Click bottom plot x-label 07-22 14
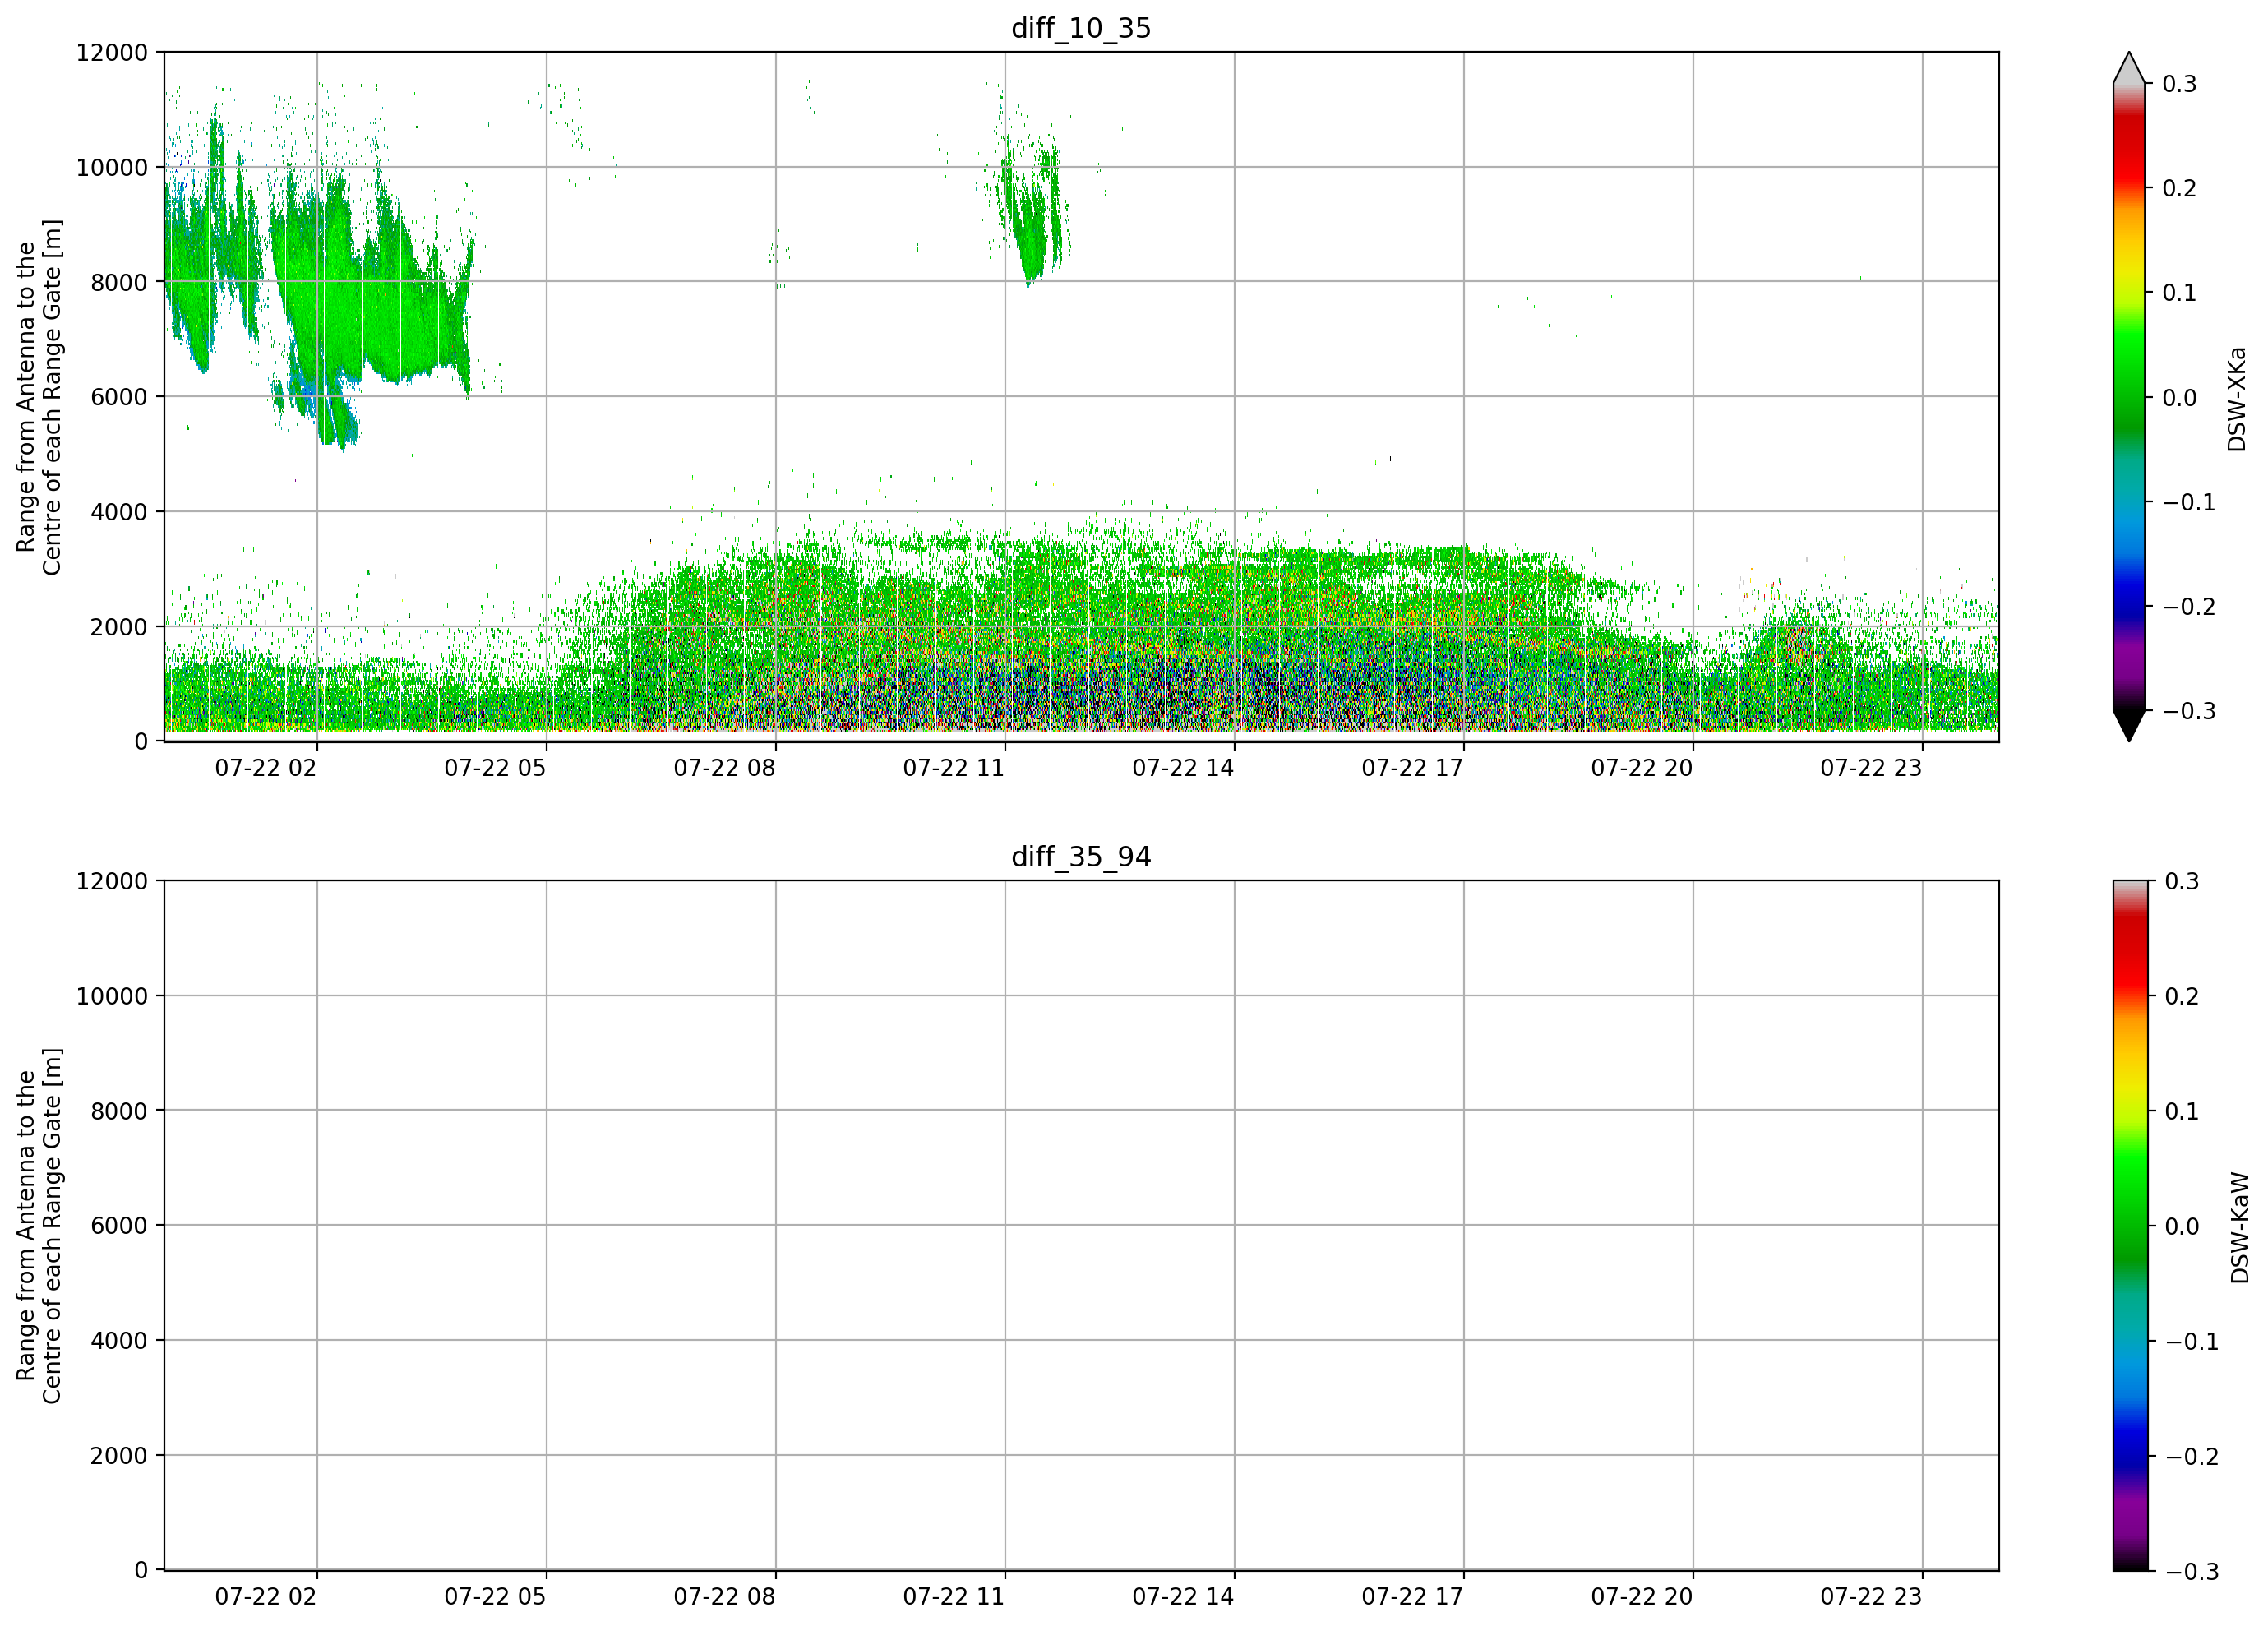 pos(1183,1597)
